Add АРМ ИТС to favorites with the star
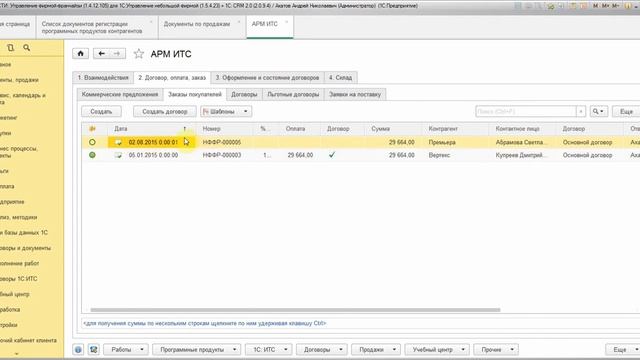 point(139,53)
